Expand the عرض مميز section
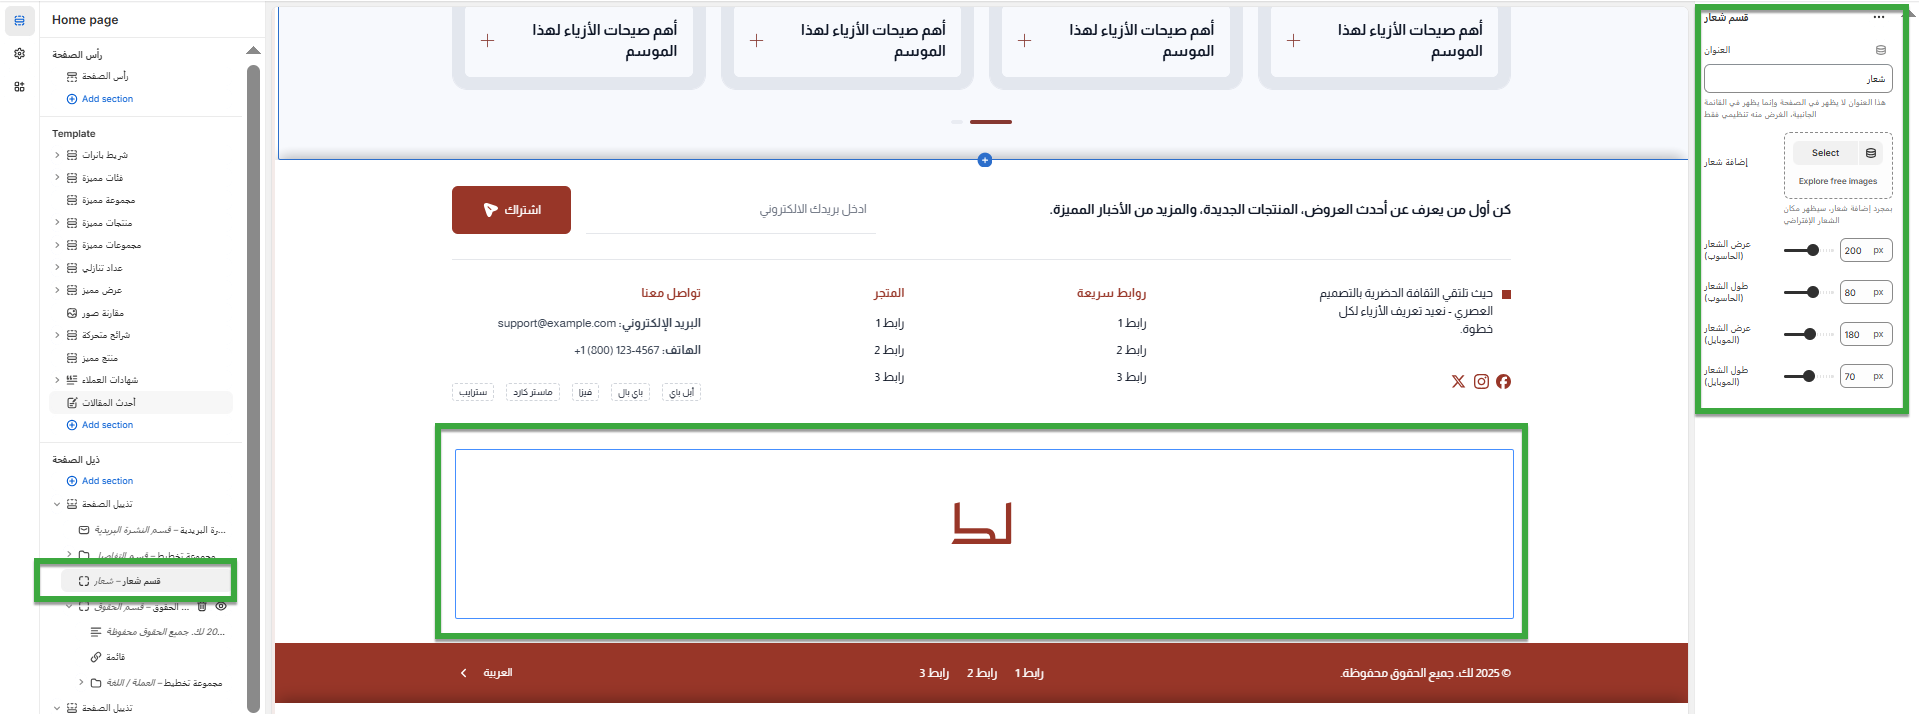This screenshot has height=714, width=1919. (57, 290)
